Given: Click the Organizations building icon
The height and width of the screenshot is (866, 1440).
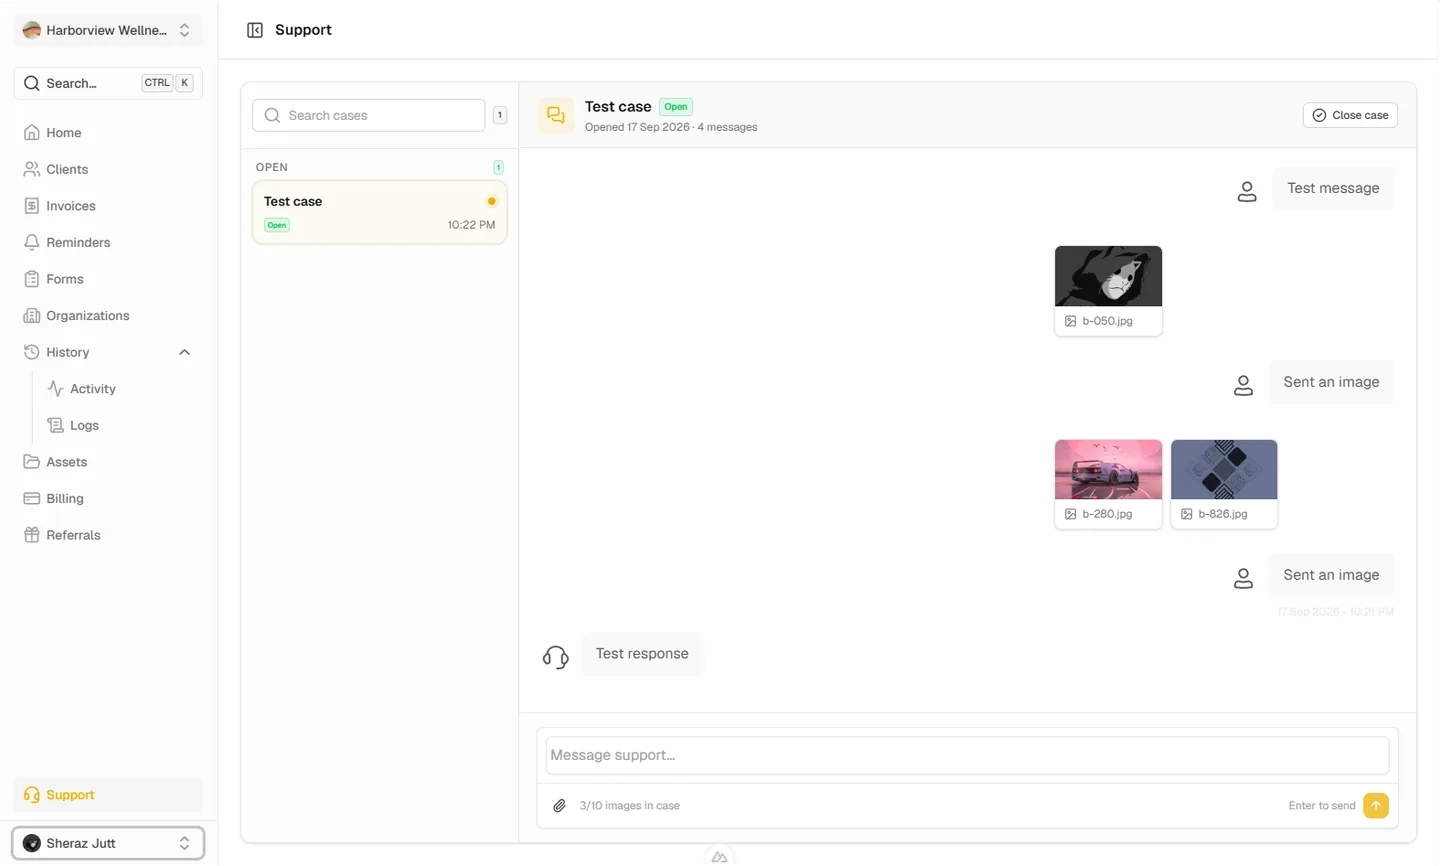Looking at the screenshot, I should click(x=32, y=315).
